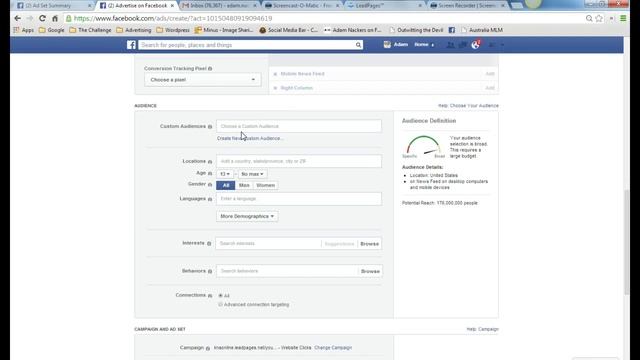Click Age info icon
The height and width of the screenshot is (360, 640).
[210, 173]
